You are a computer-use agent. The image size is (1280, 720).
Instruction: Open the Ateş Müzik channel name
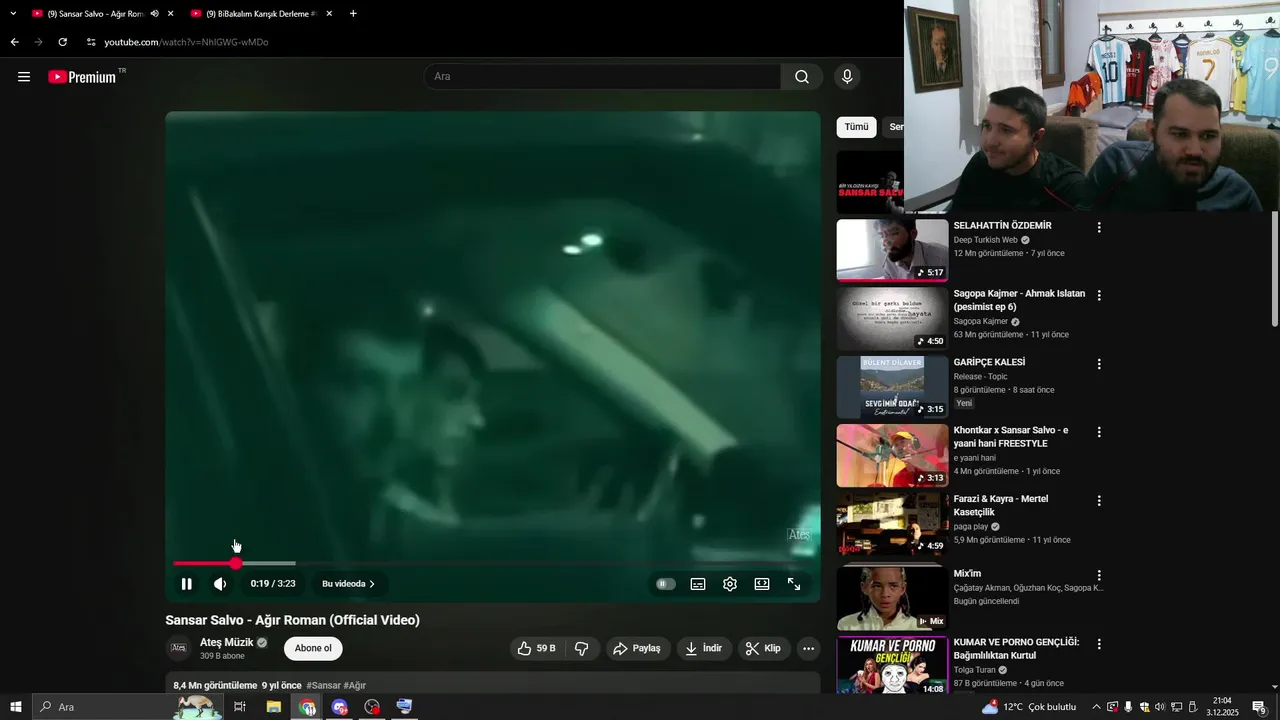(227, 642)
